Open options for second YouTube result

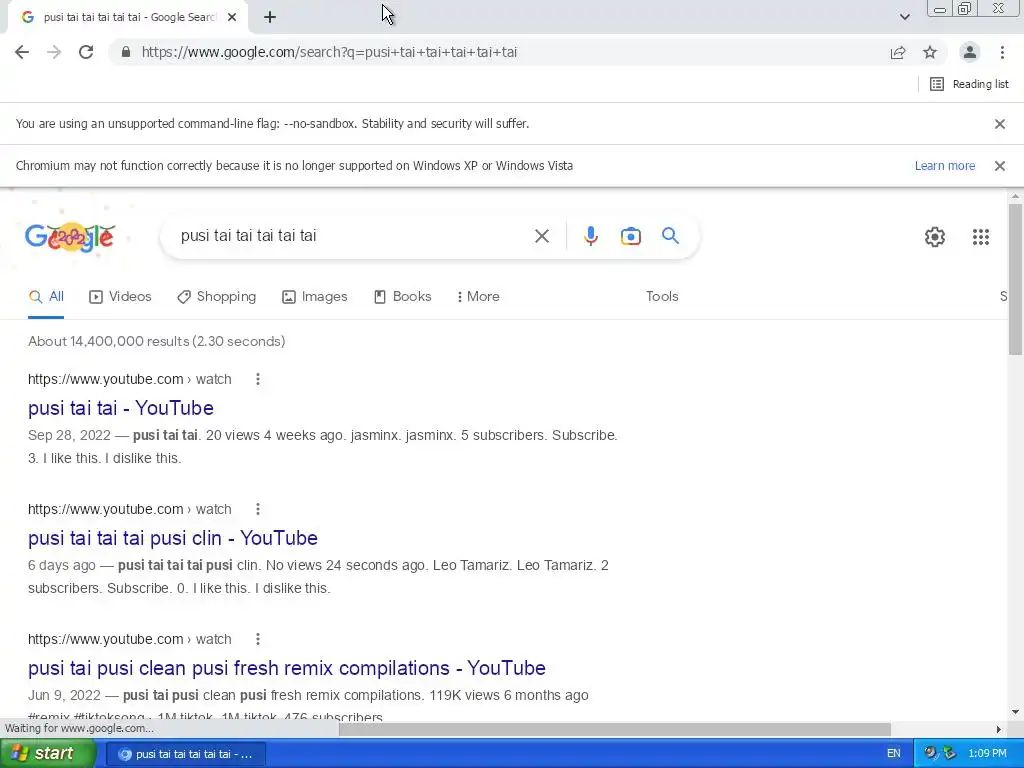[258, 509]
